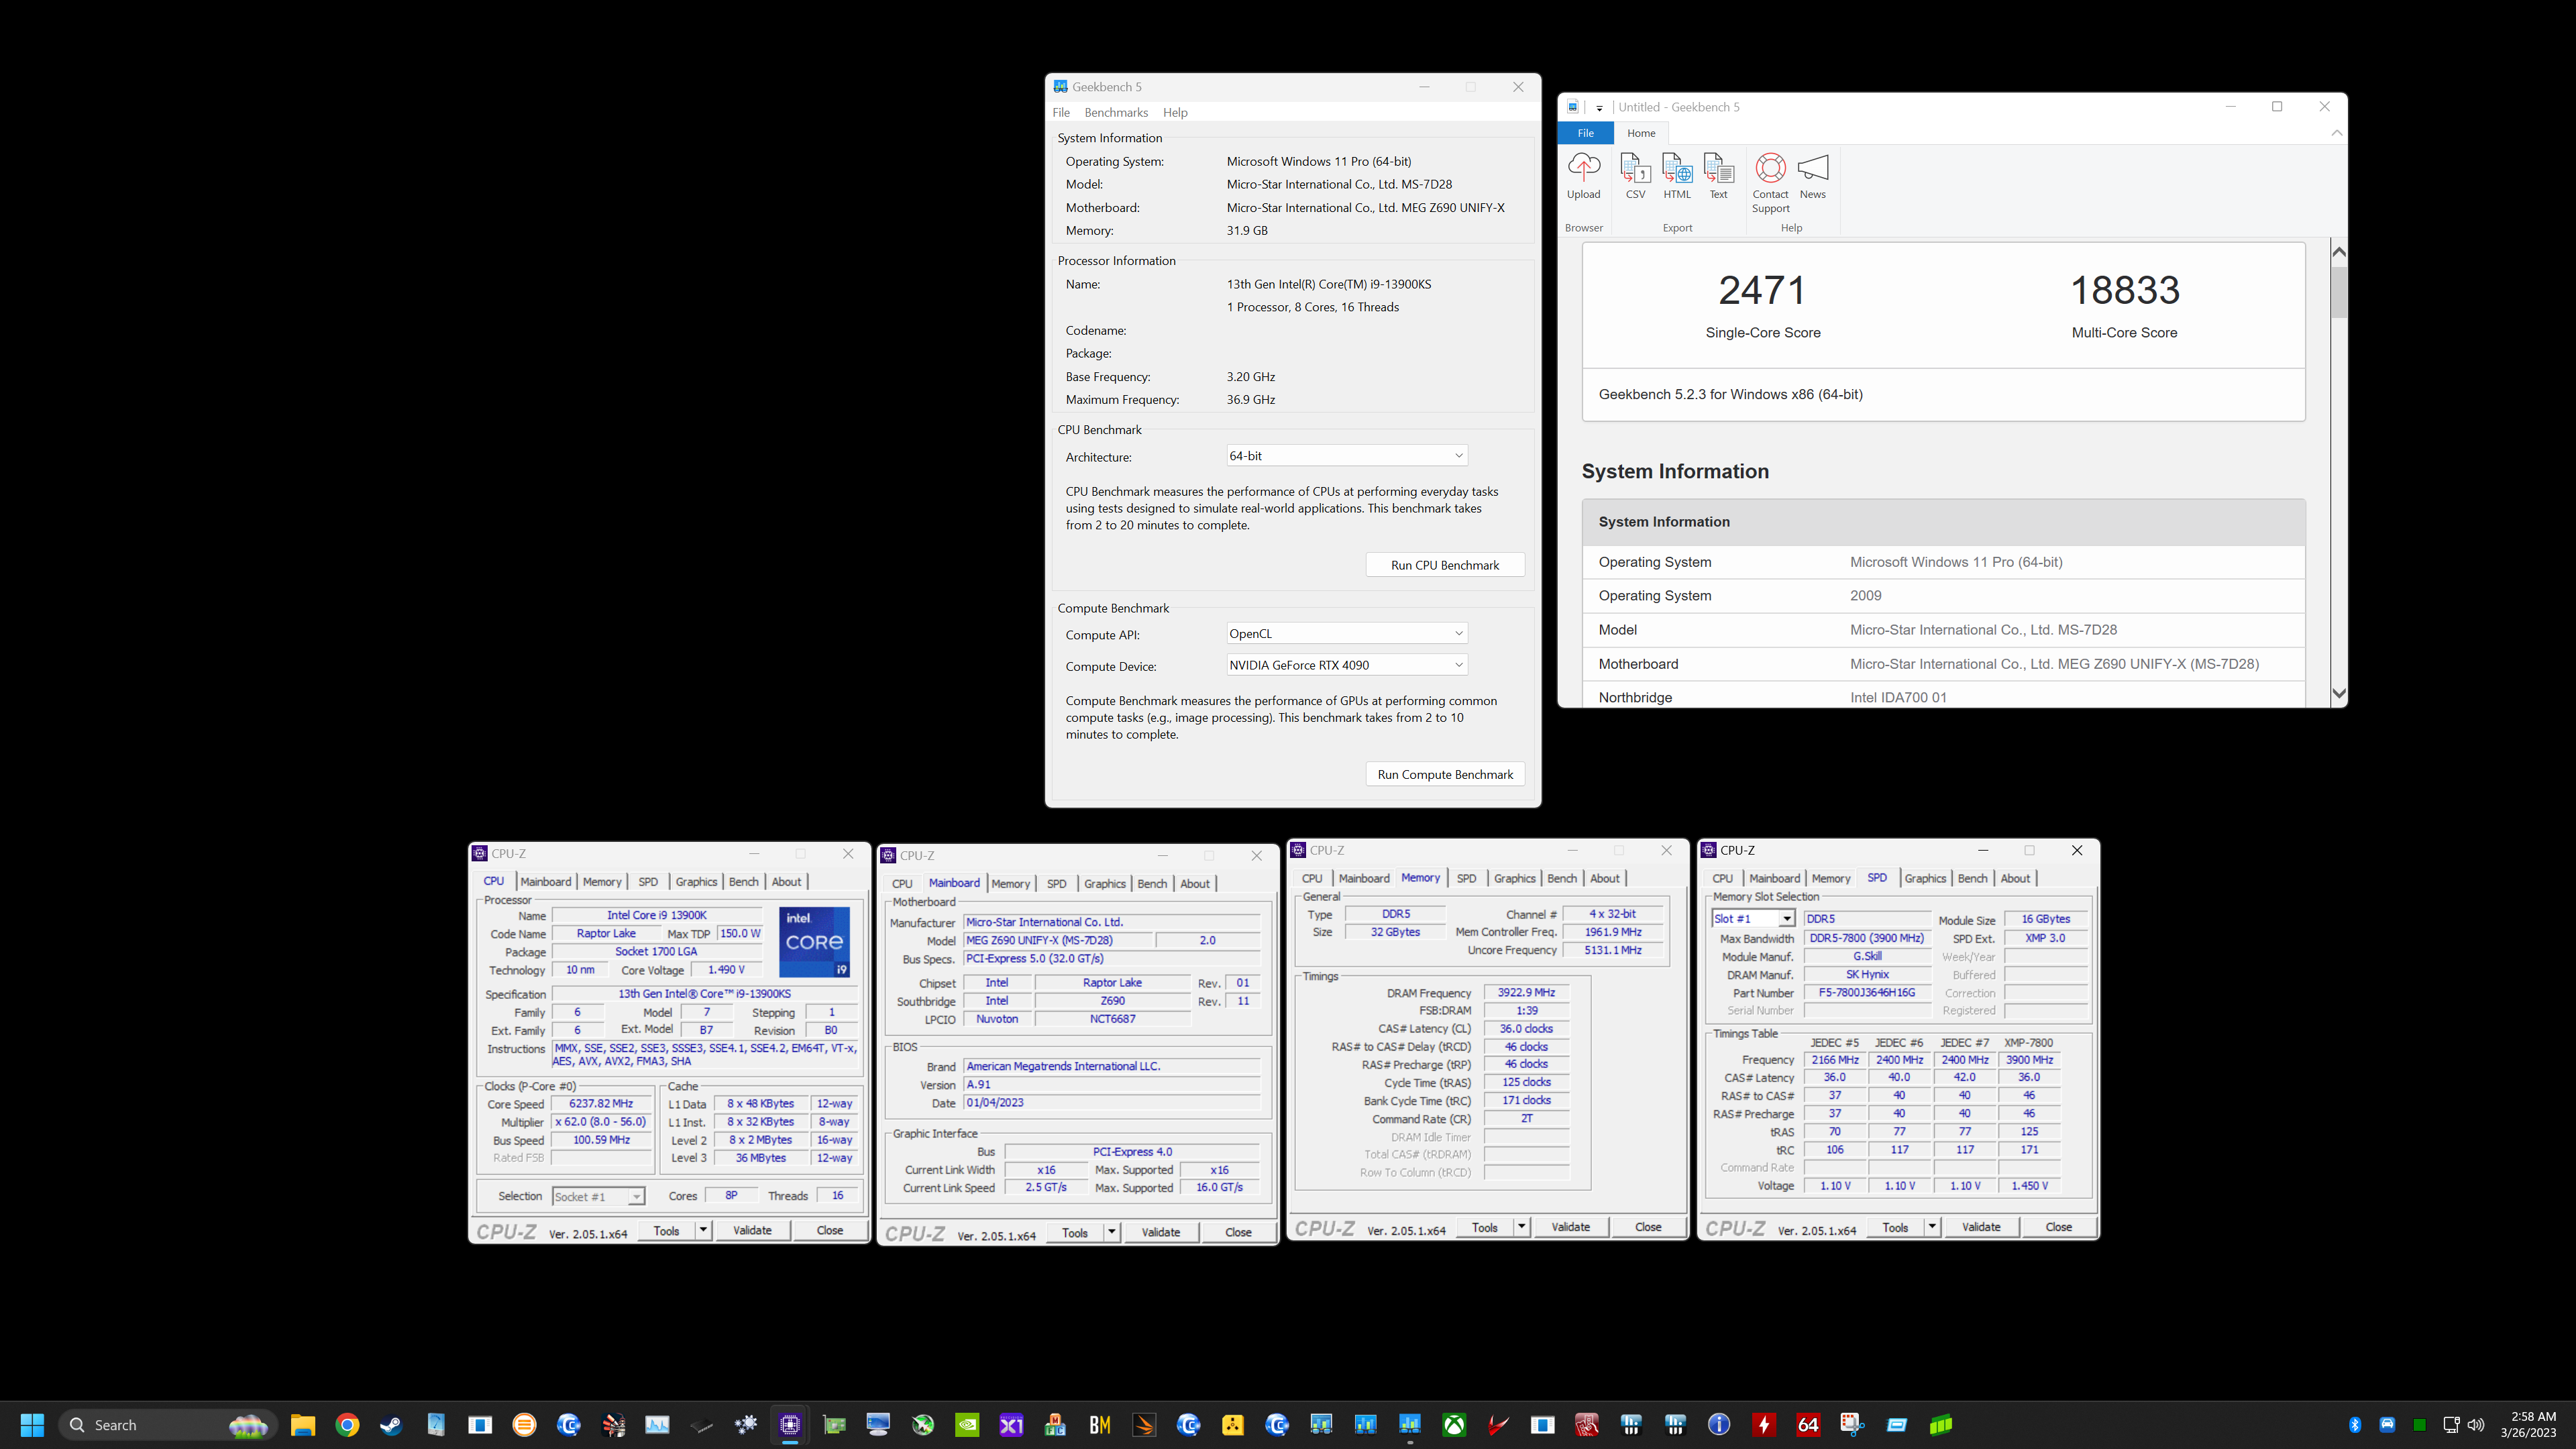The height and width of the screenshot is (1449, 2576).
Task: Click the BM taskbar icon
Action: [x=1100, y=1425]
